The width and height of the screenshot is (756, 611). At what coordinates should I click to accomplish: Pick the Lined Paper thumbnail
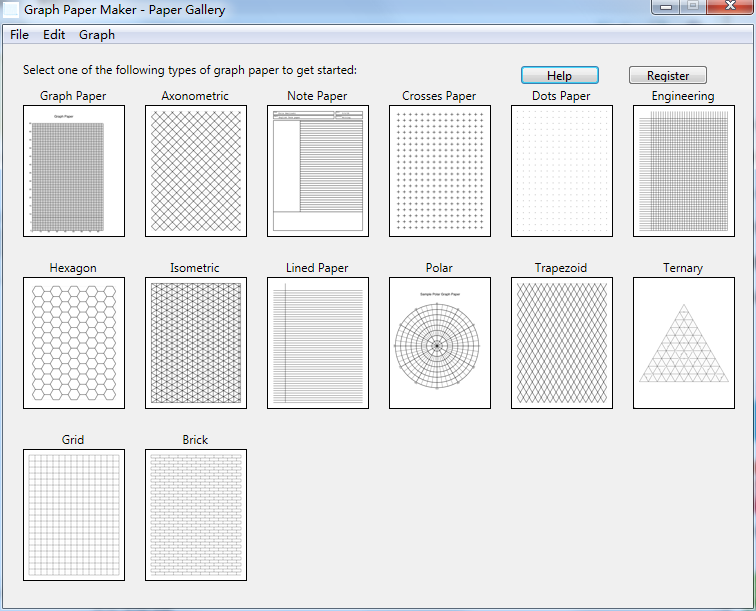318,343
